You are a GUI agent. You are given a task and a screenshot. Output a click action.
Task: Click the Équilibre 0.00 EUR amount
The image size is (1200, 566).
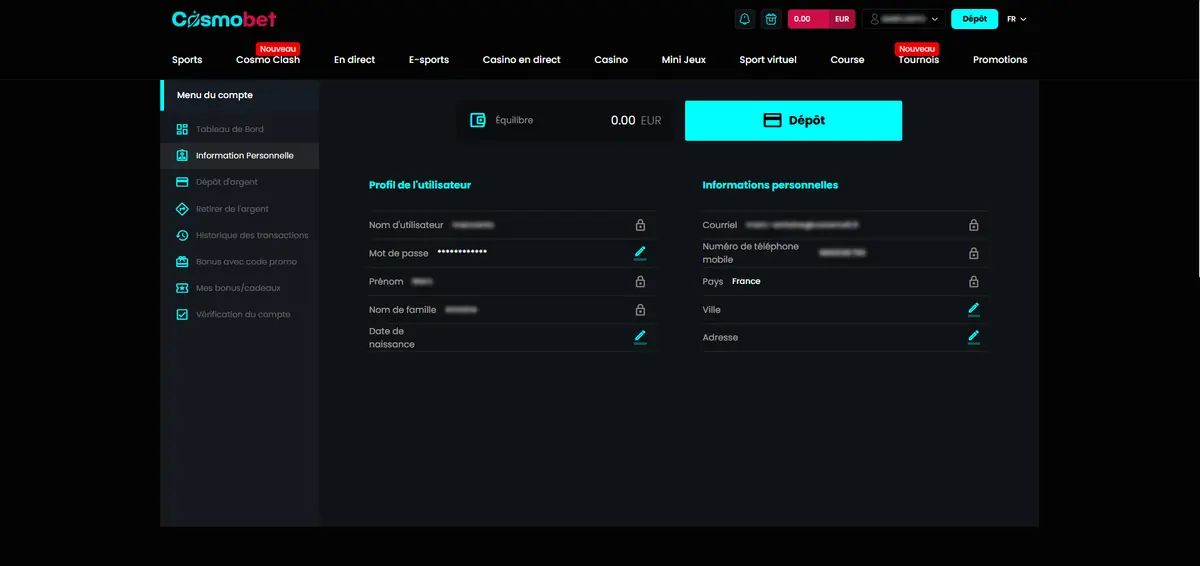click(636, 120)
